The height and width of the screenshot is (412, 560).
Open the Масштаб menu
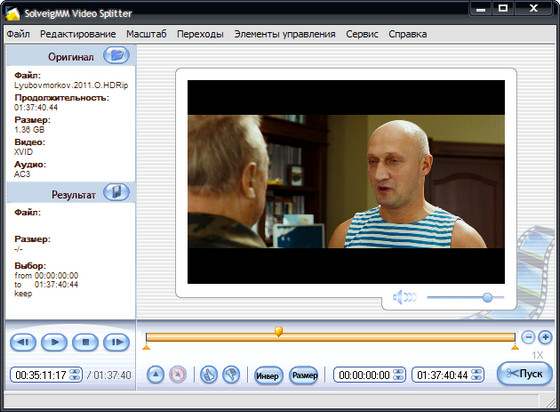click(146, 34)
